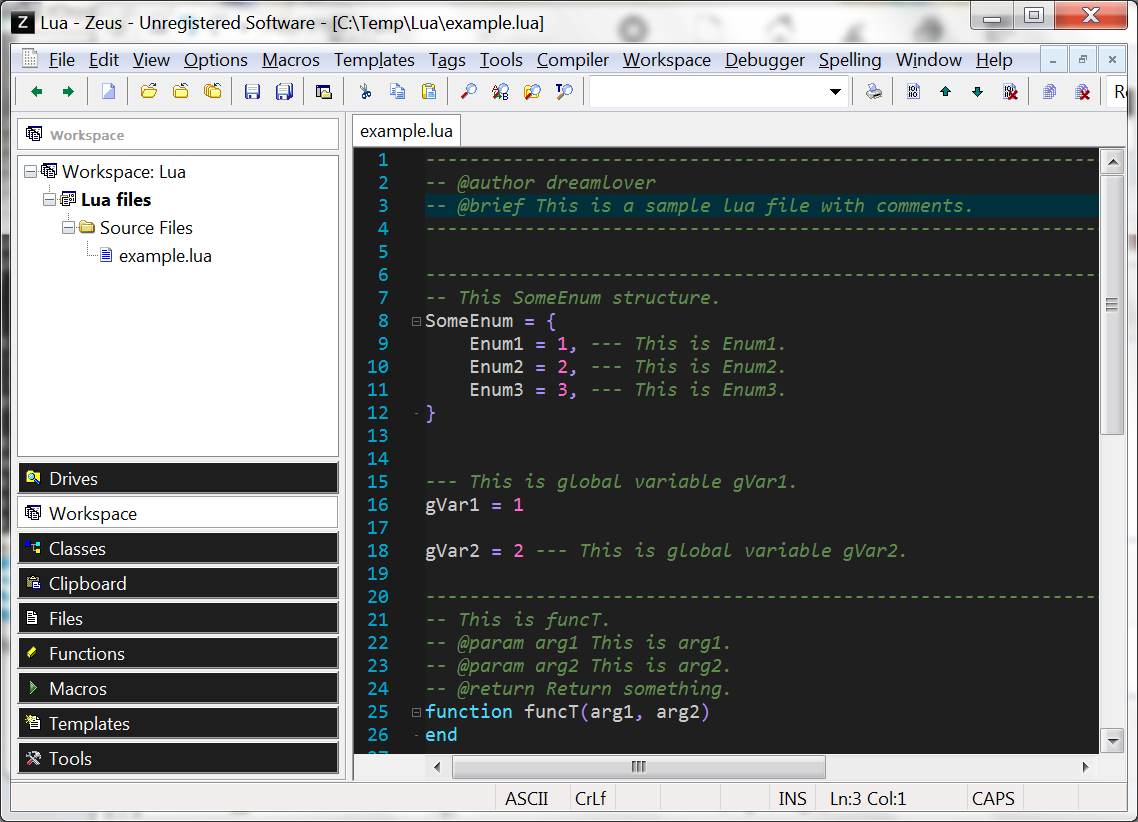Screen dimensions: 1138x822
Task: Open the toolbar search combo box dropdown arrow
Action: click(x=835, y=91)
